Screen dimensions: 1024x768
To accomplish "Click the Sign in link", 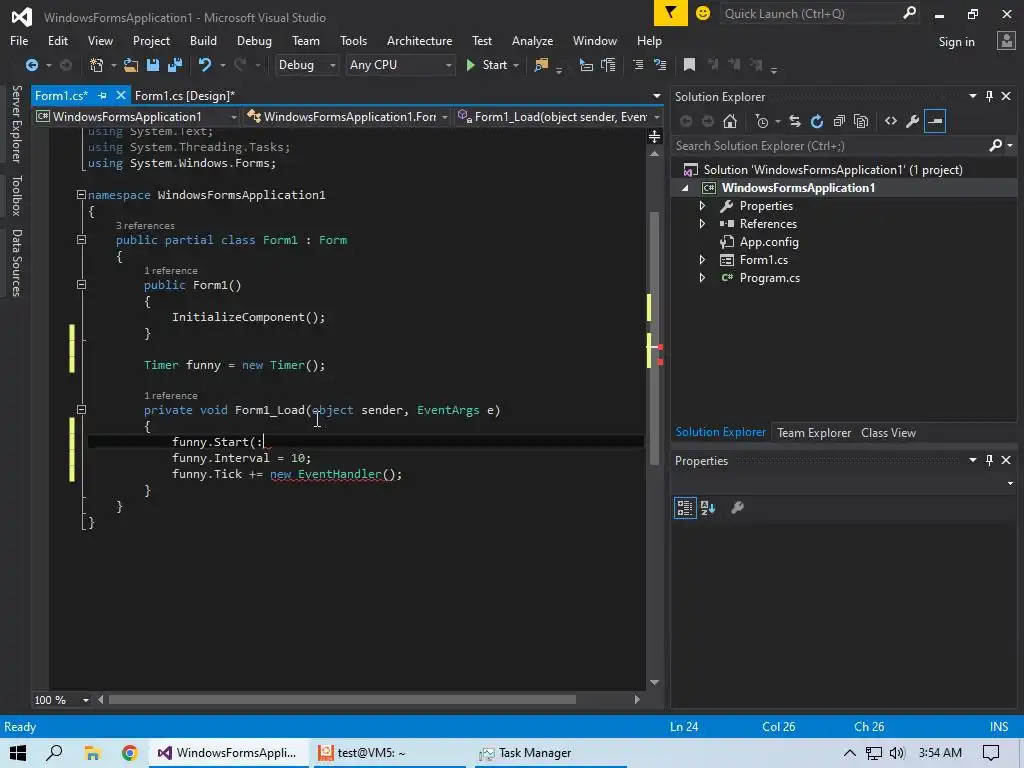I will pyautogui.click(x=956, y=42).
